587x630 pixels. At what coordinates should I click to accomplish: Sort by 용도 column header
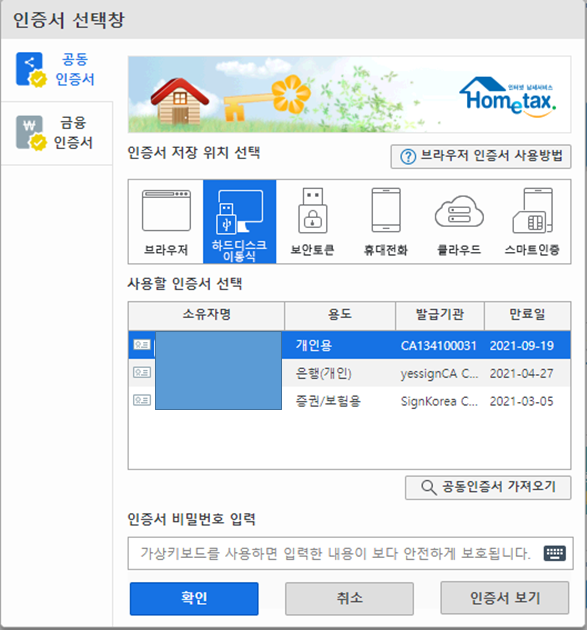click(340, 316)
